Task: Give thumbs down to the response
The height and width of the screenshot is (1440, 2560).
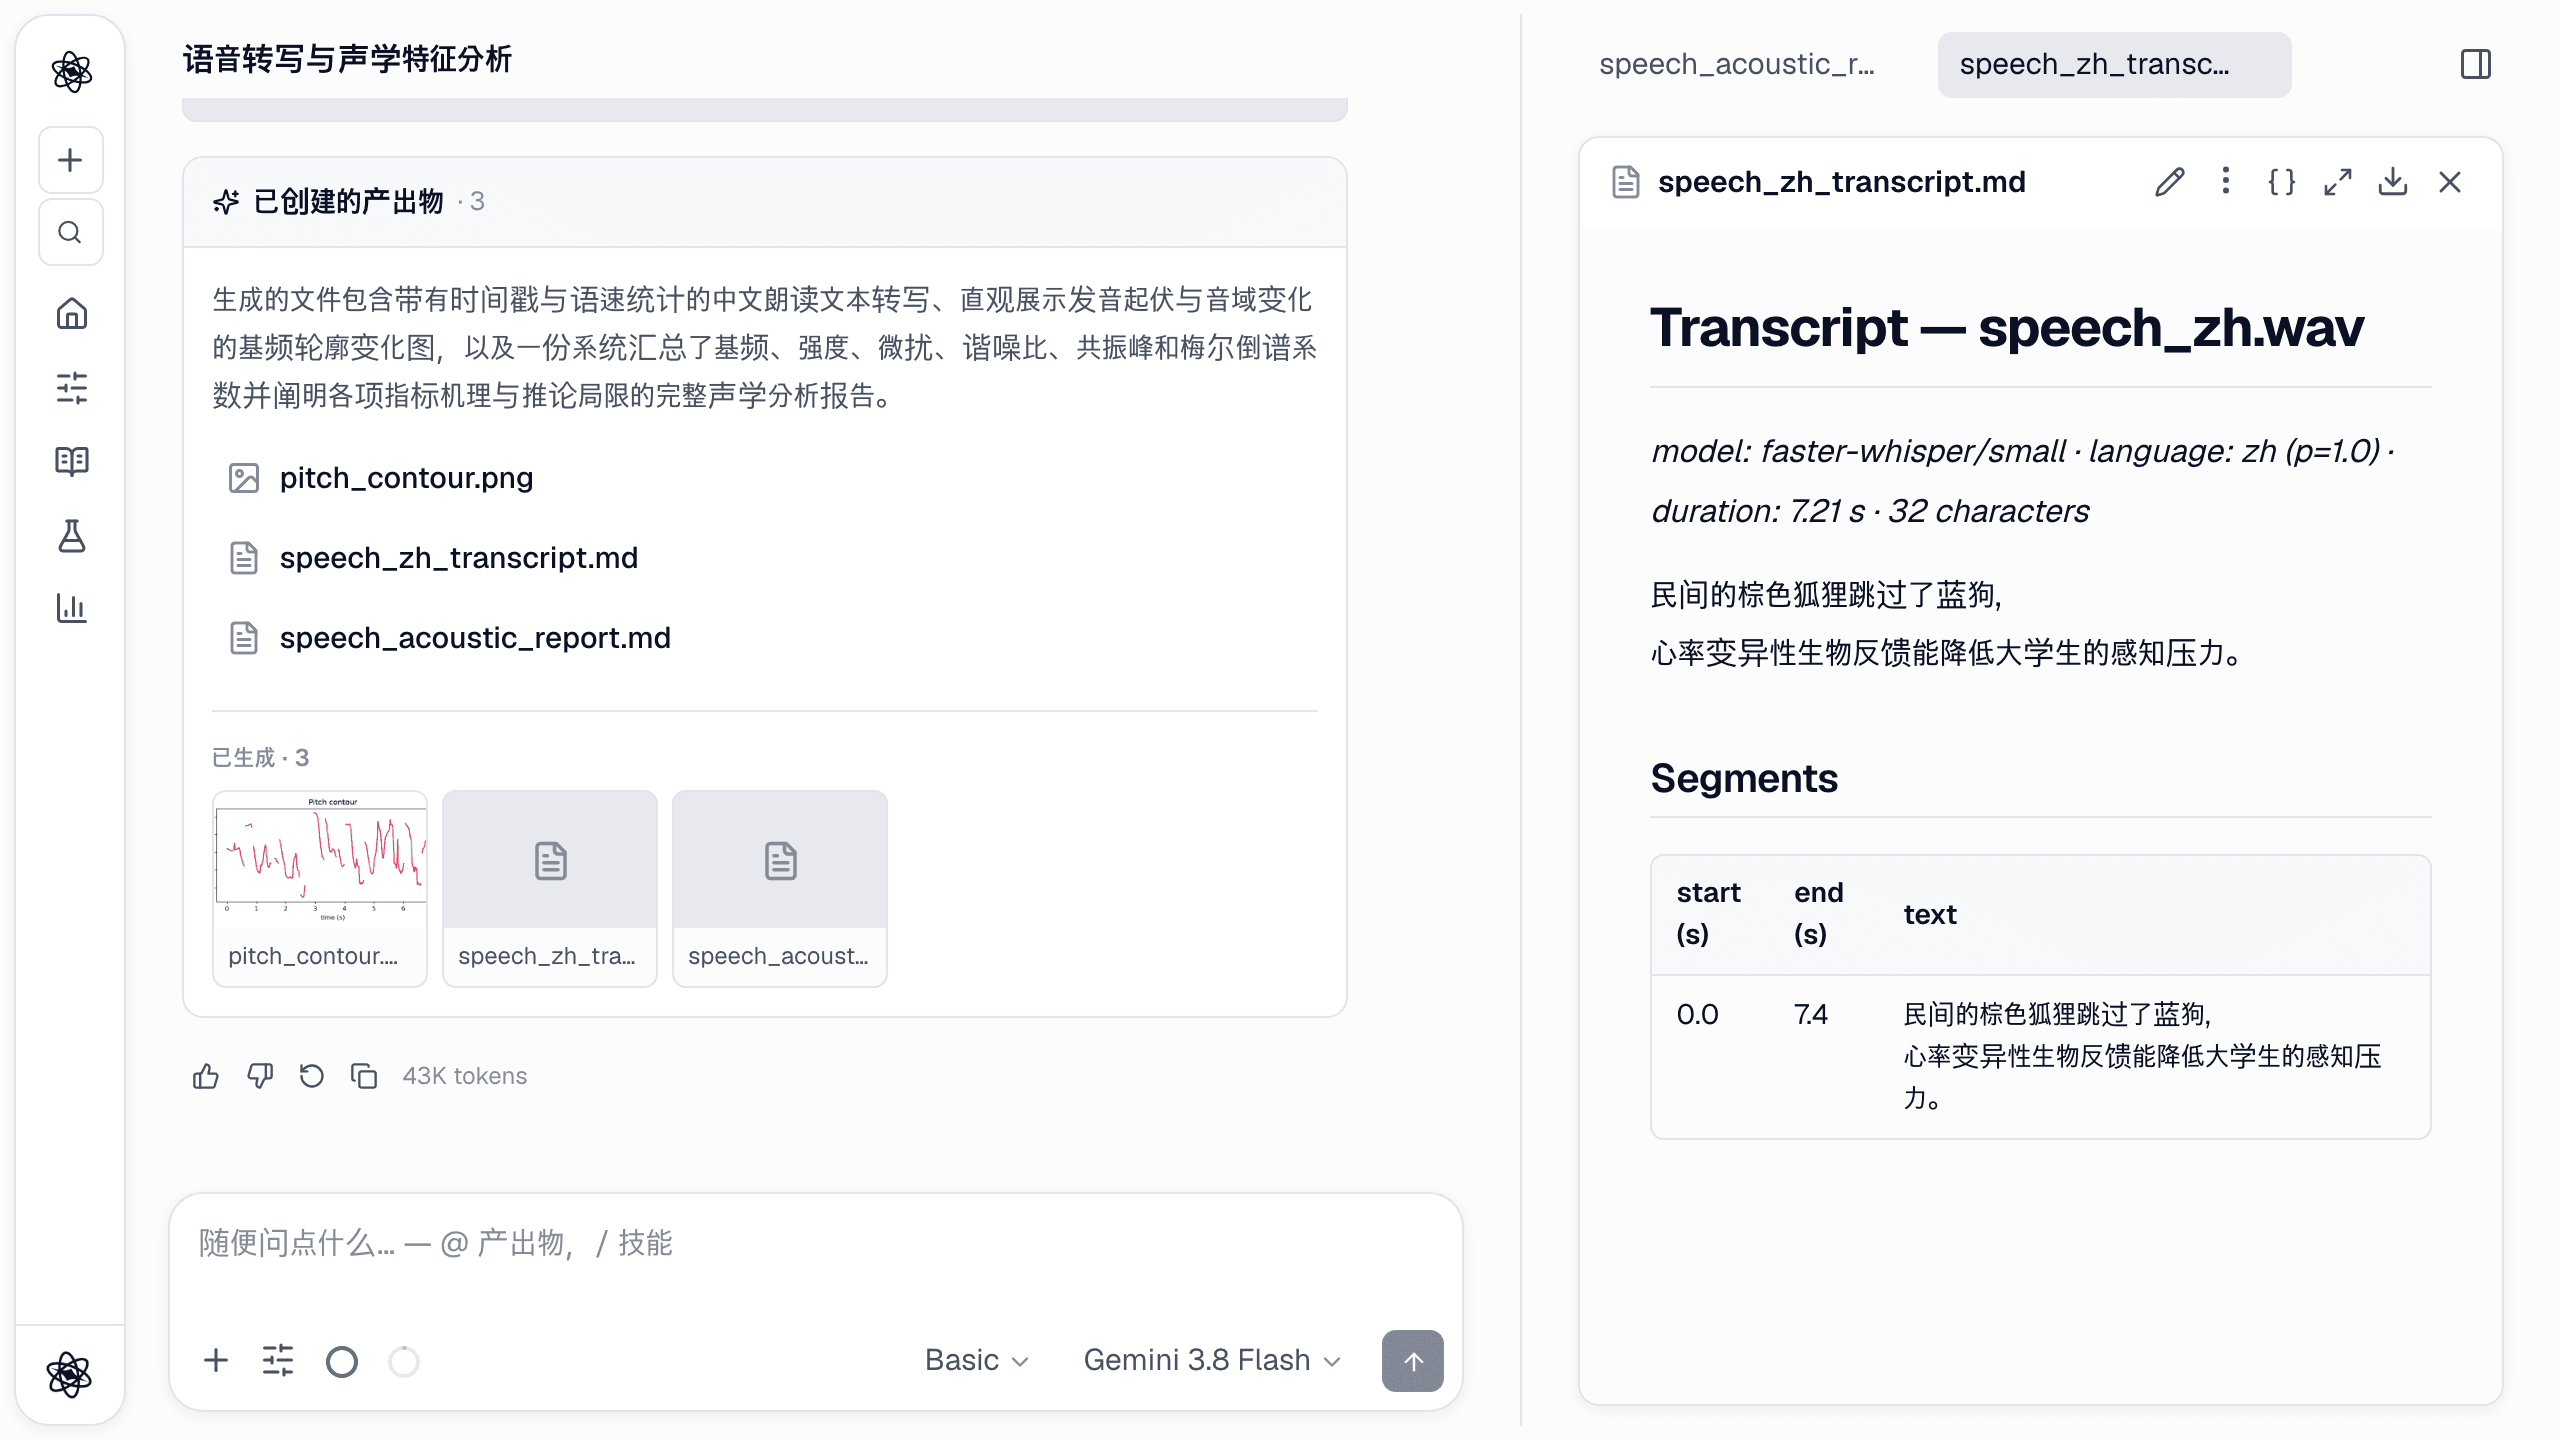Action: click(x=260, y=1076)
